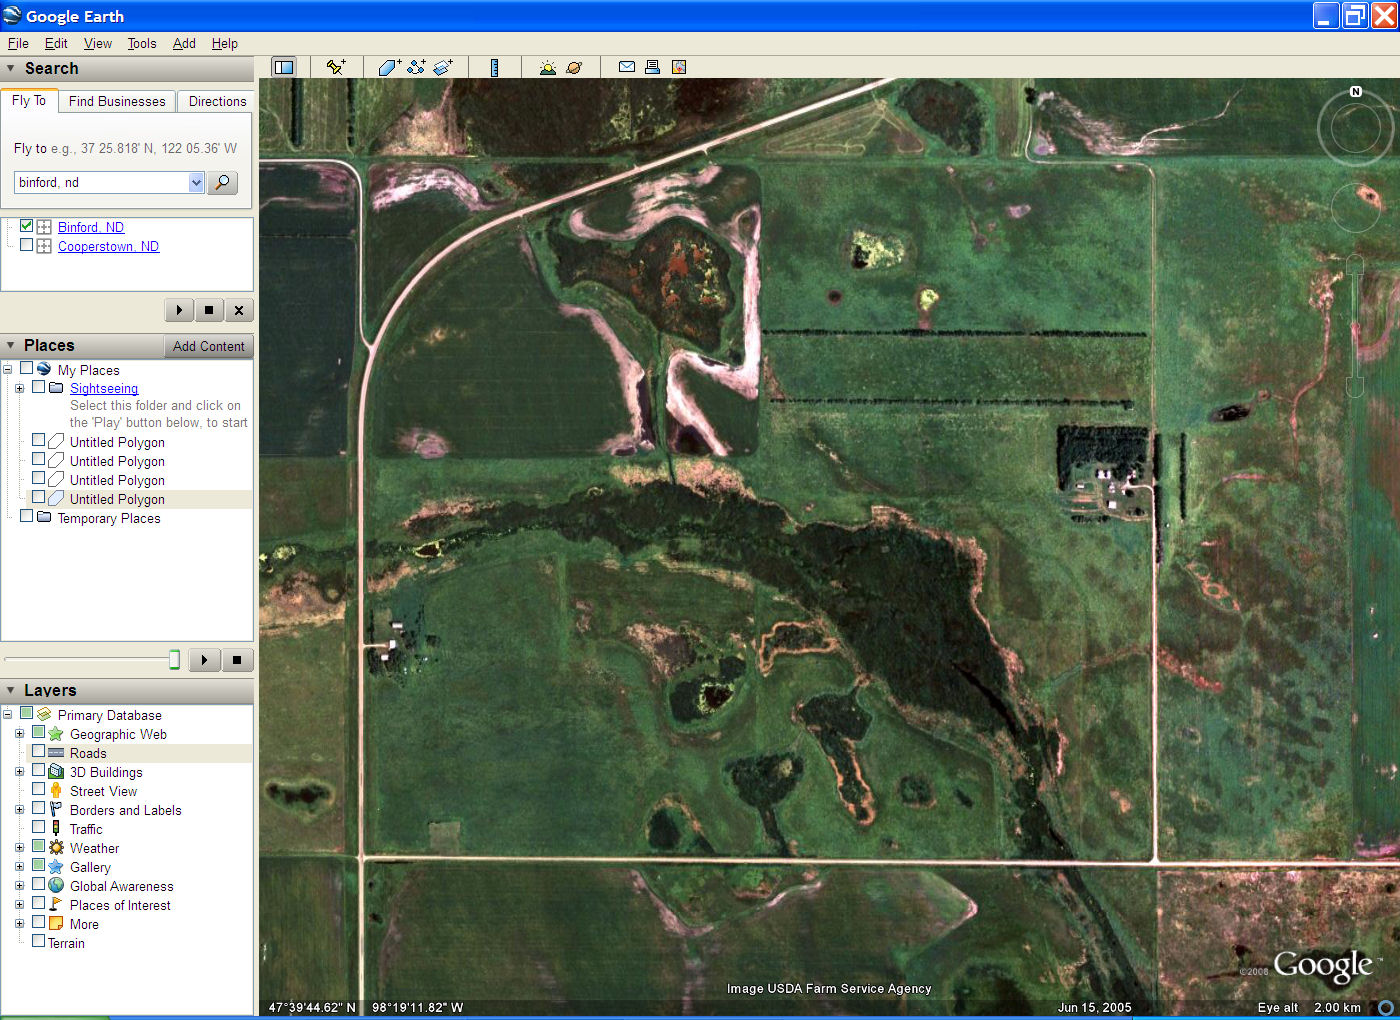Collapse the Places panel triangle
The image size is (1400, 1020).
[x=10, y=345]
